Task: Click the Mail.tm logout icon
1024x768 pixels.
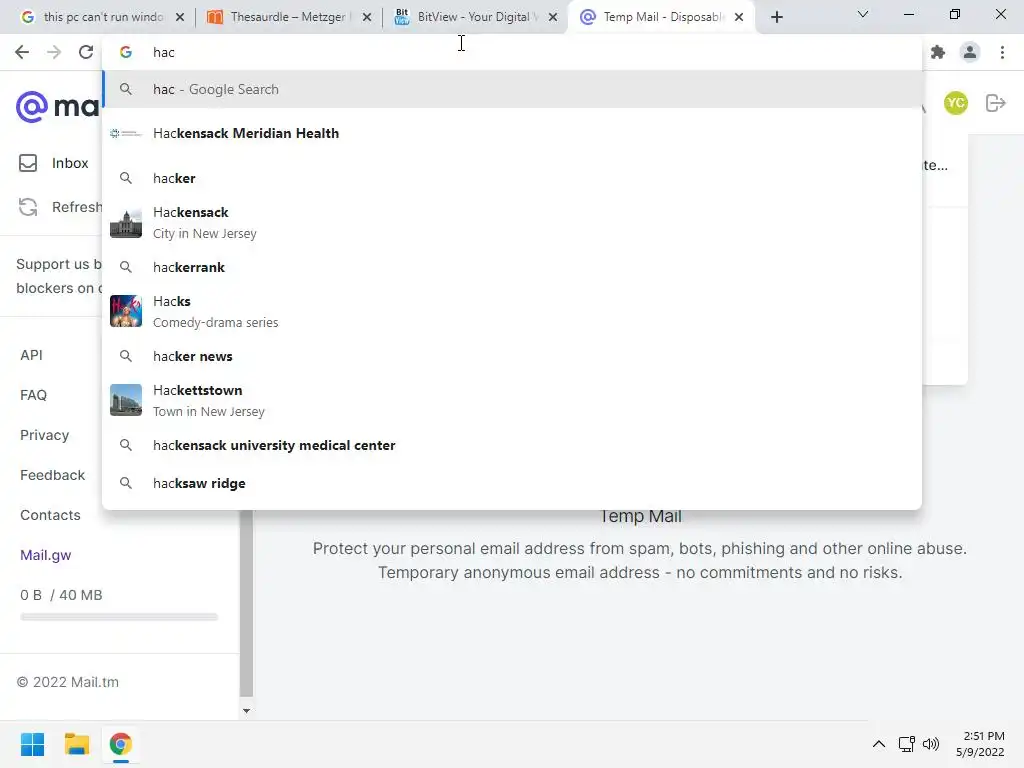Action: (996, 103)
